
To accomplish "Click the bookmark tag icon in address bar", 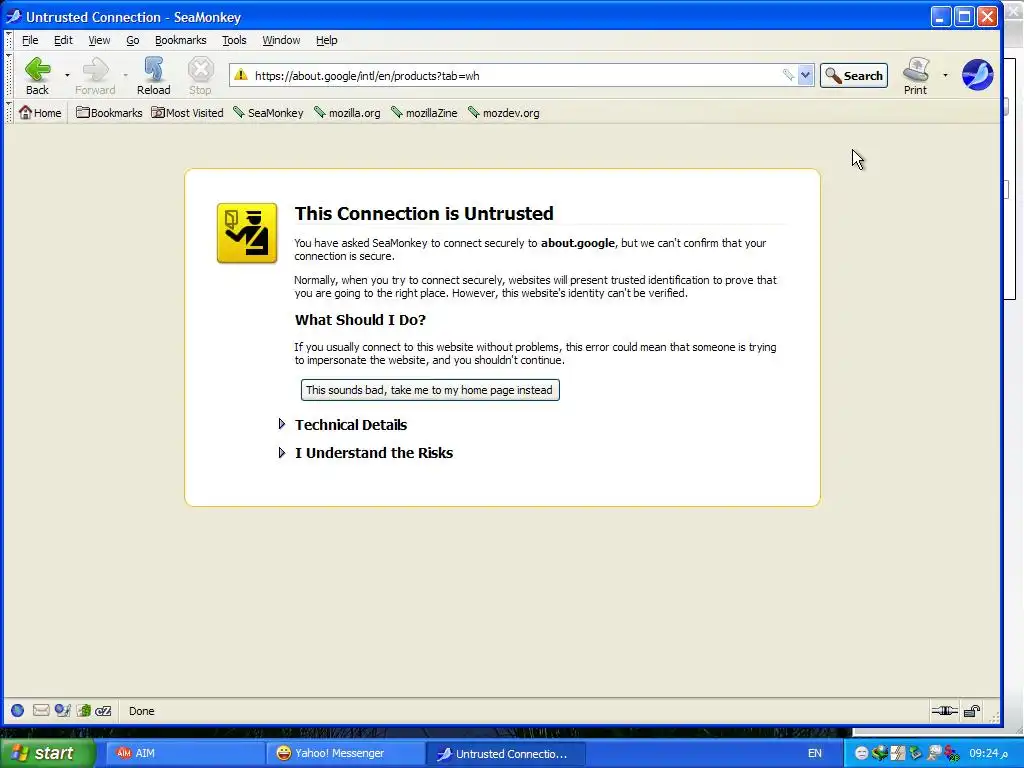I will click(788, 75).
